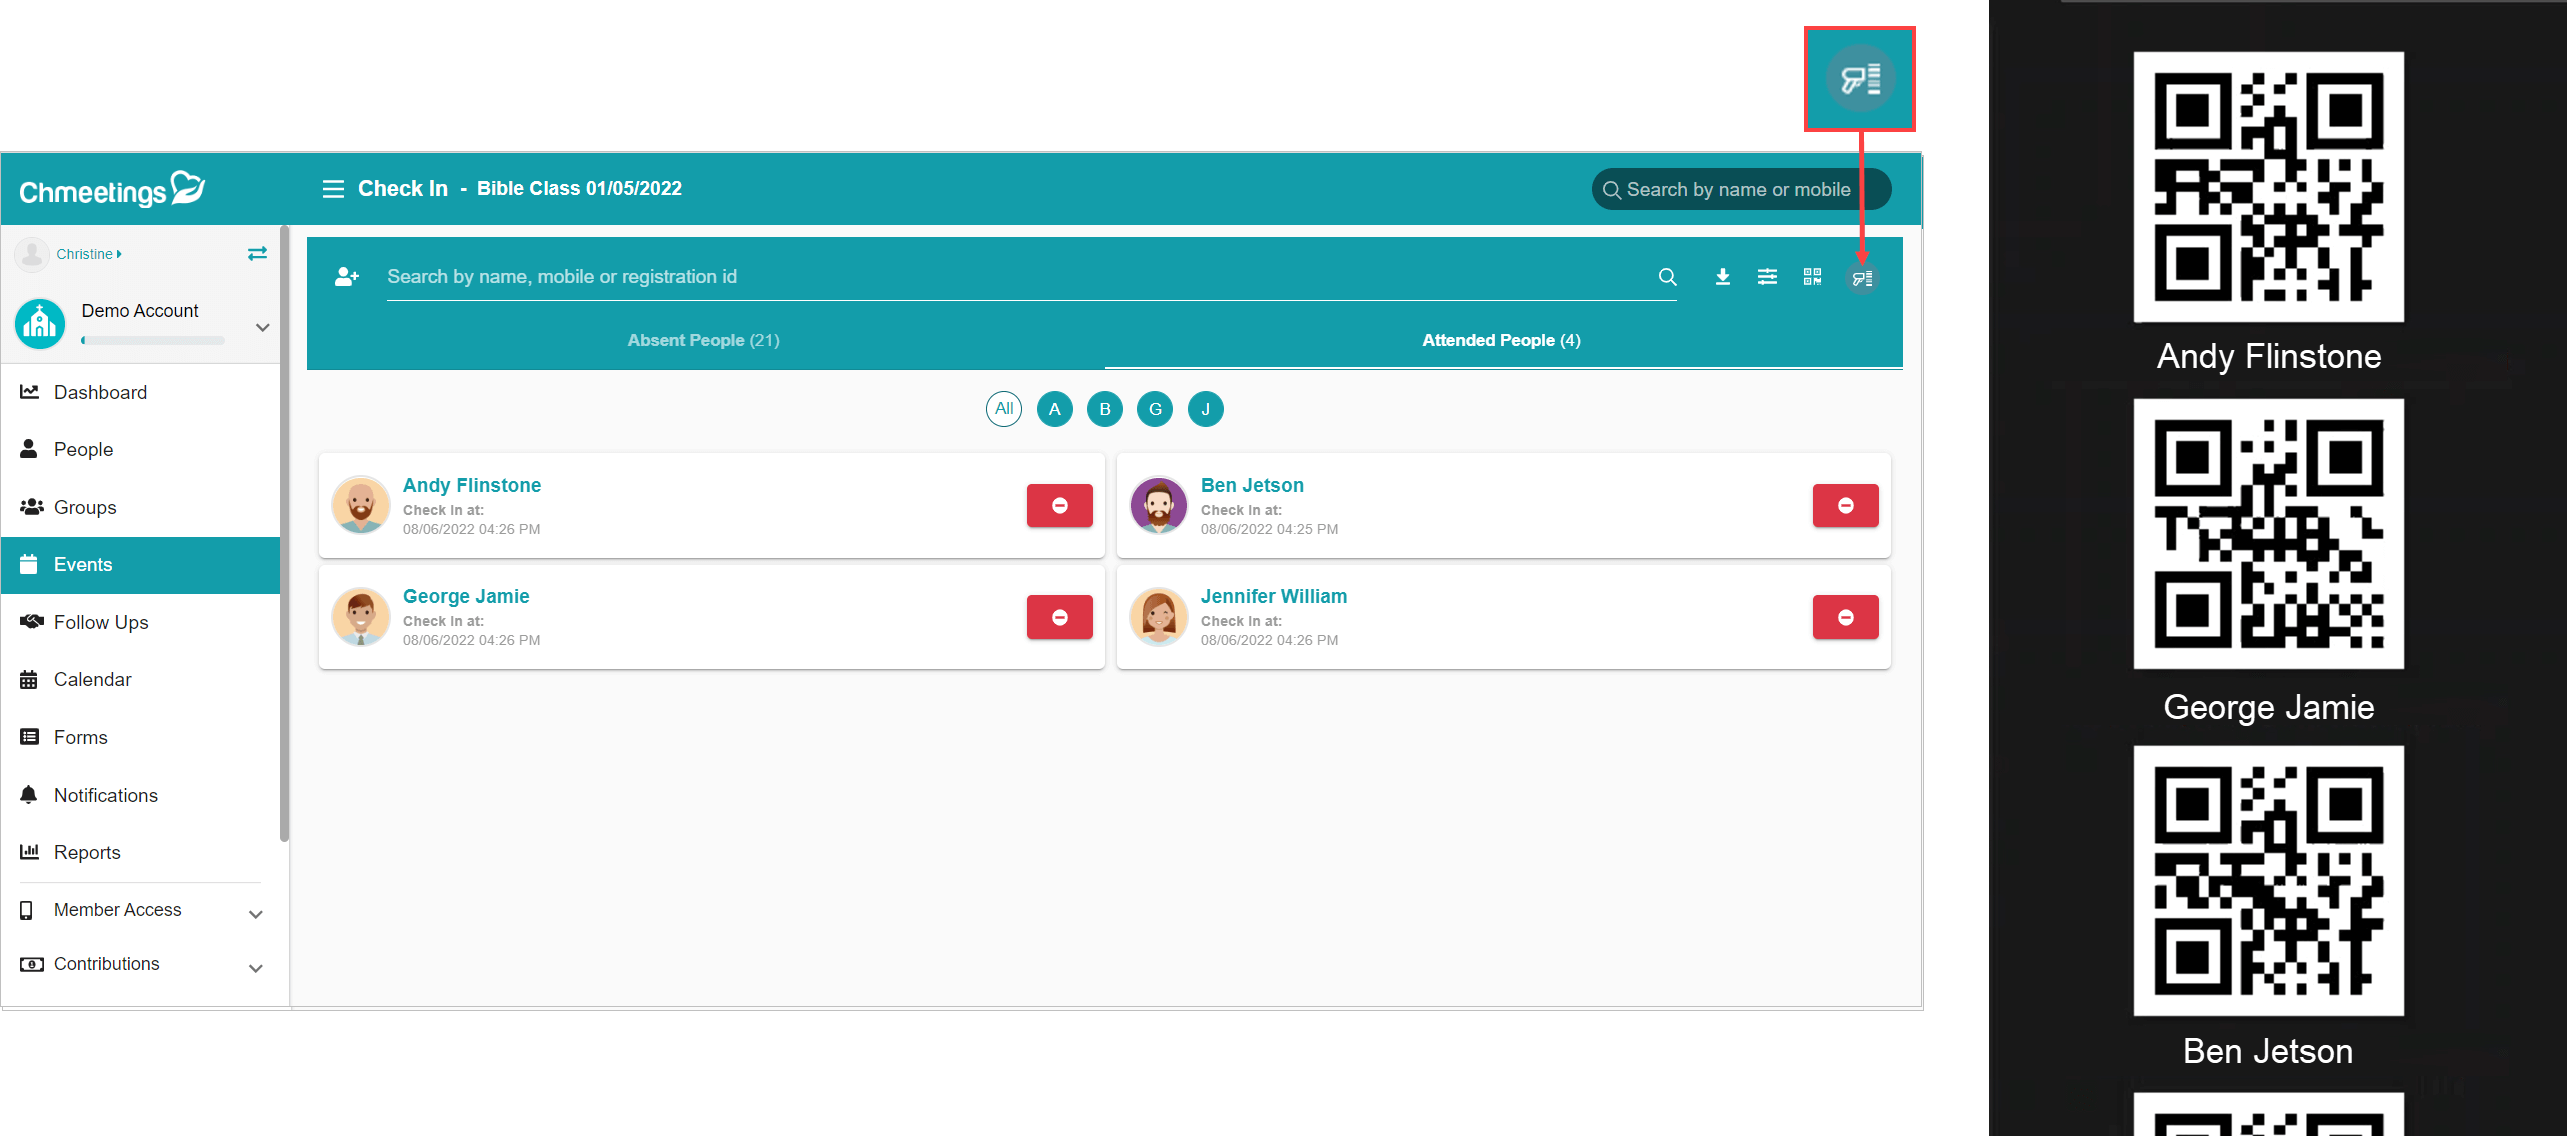The height and width of the screenshot is (1136, 2567).
Task: Focus the top Search by name or mobile box
Action: point(1741,190)
